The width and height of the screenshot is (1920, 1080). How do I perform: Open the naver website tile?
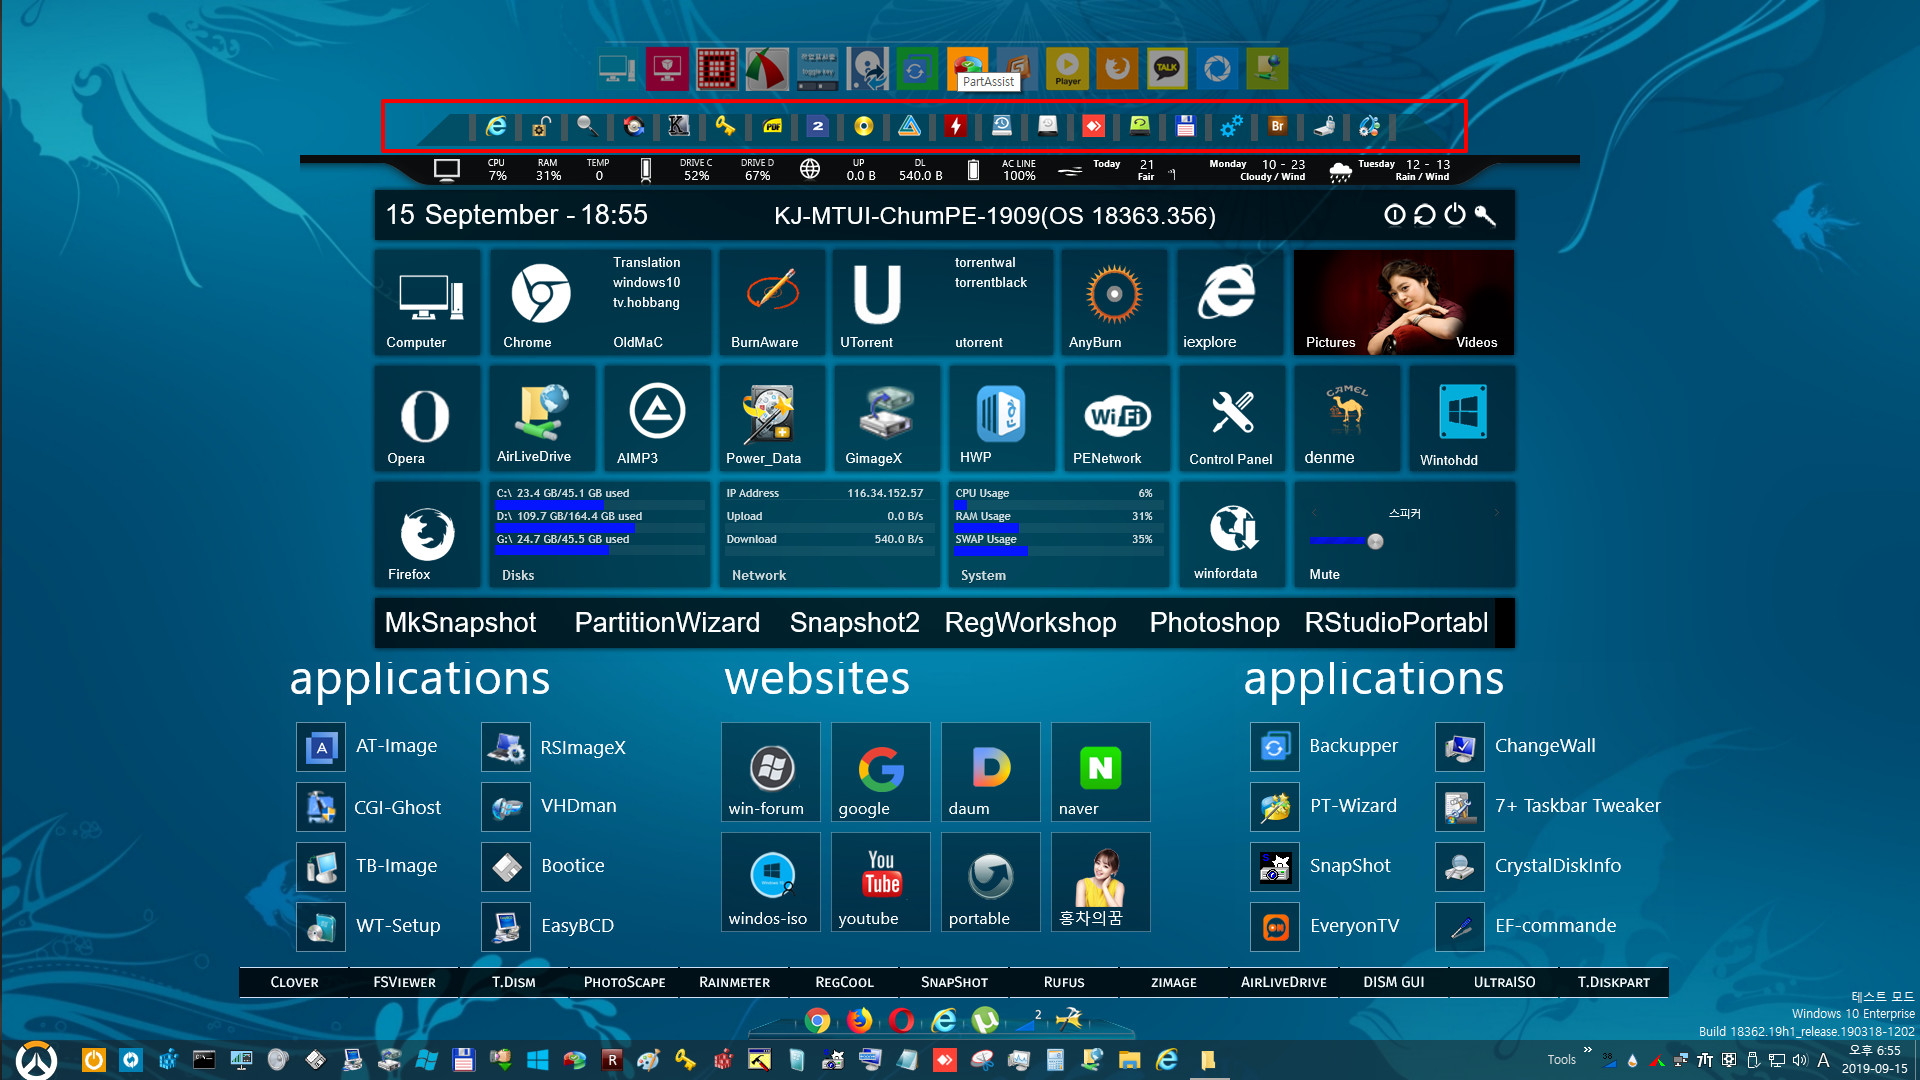tap(1100, 771)
